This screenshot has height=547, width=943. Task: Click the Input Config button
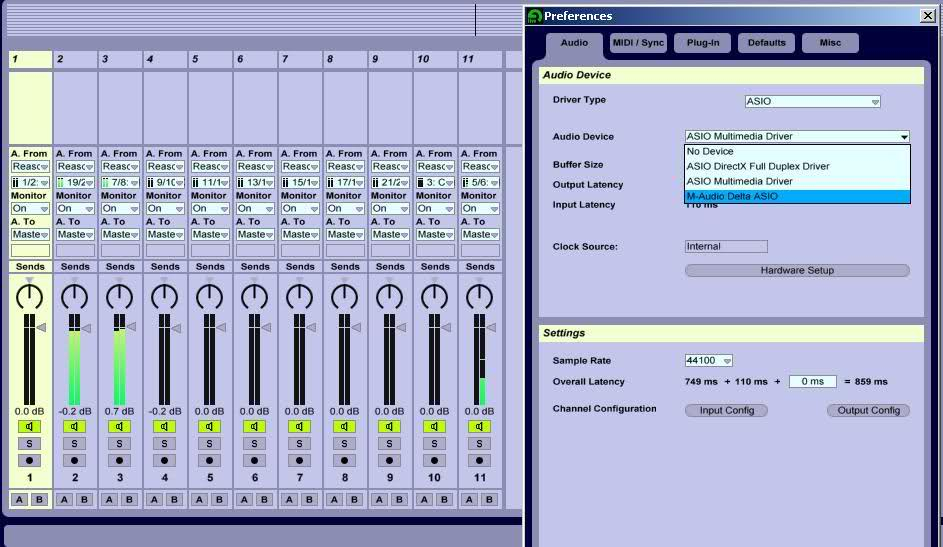pos(726,411)
